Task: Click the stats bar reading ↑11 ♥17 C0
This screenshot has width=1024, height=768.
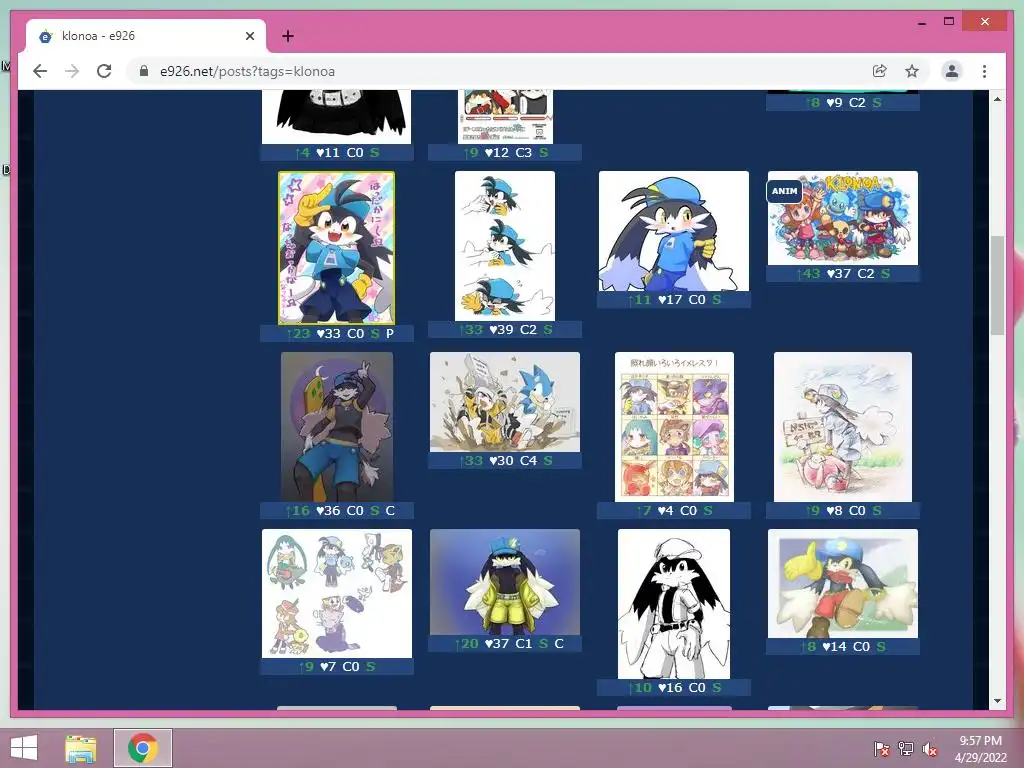Action: pos(674,299)
